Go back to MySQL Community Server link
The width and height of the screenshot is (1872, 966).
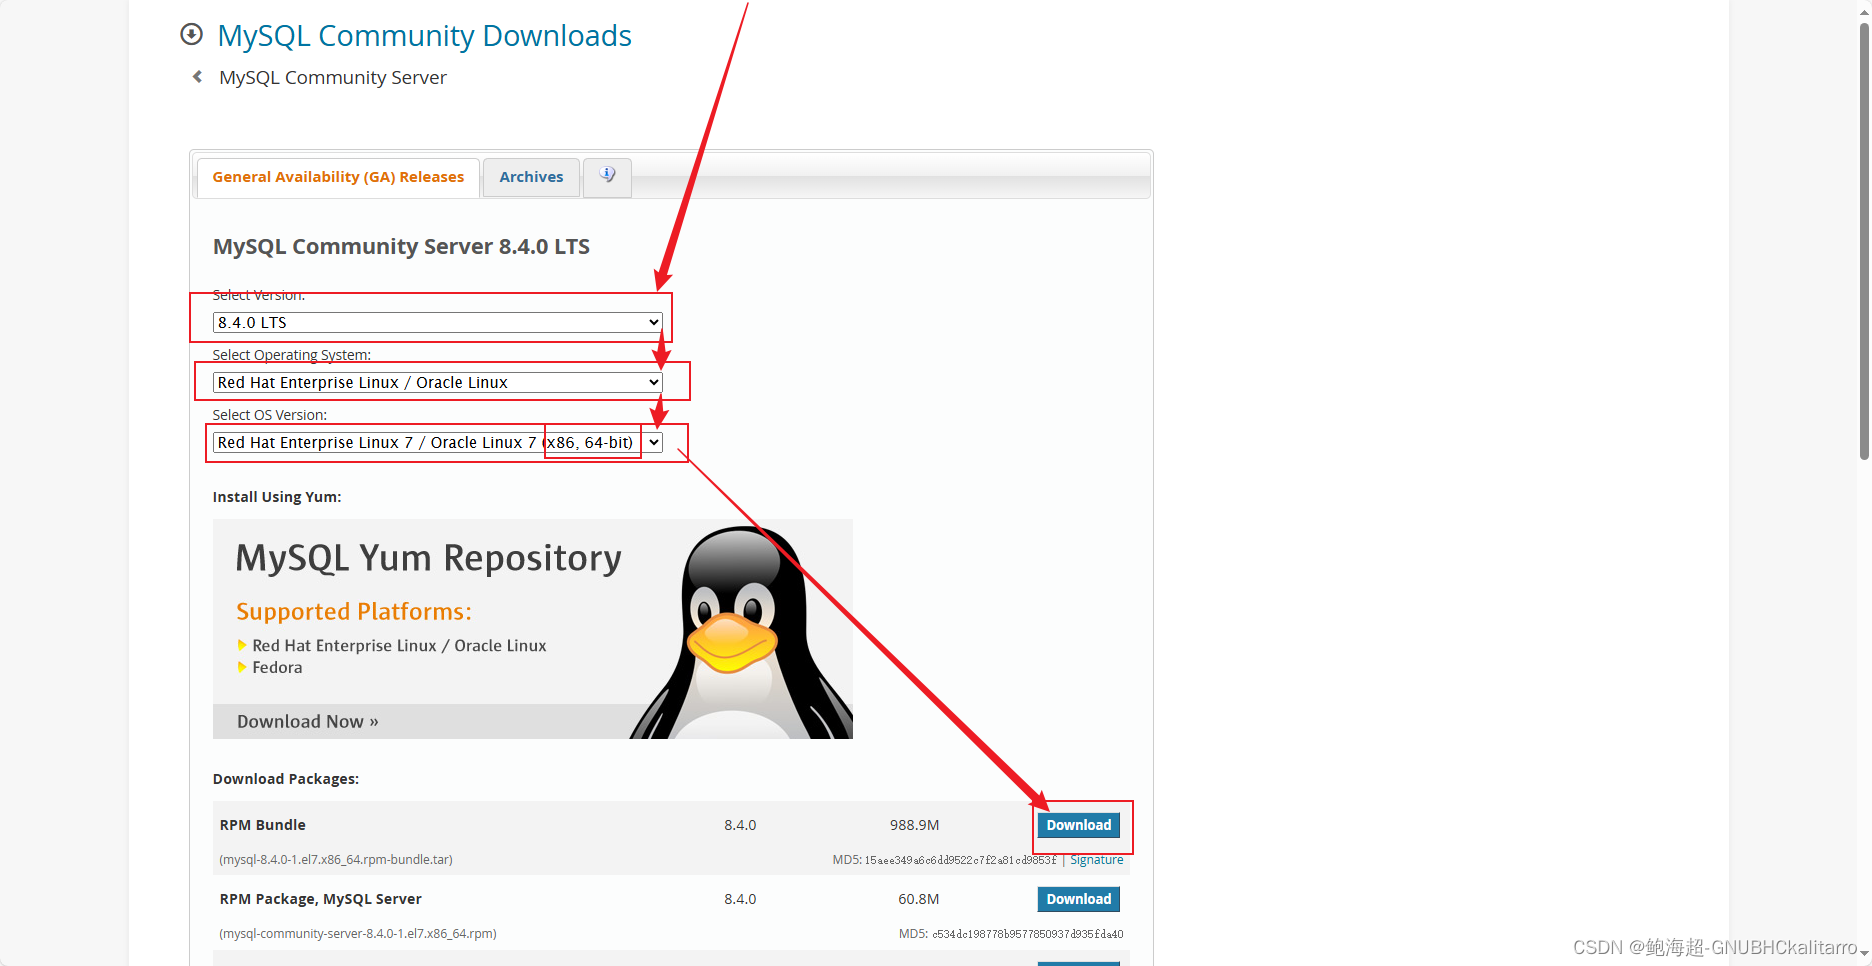(333, 78)
